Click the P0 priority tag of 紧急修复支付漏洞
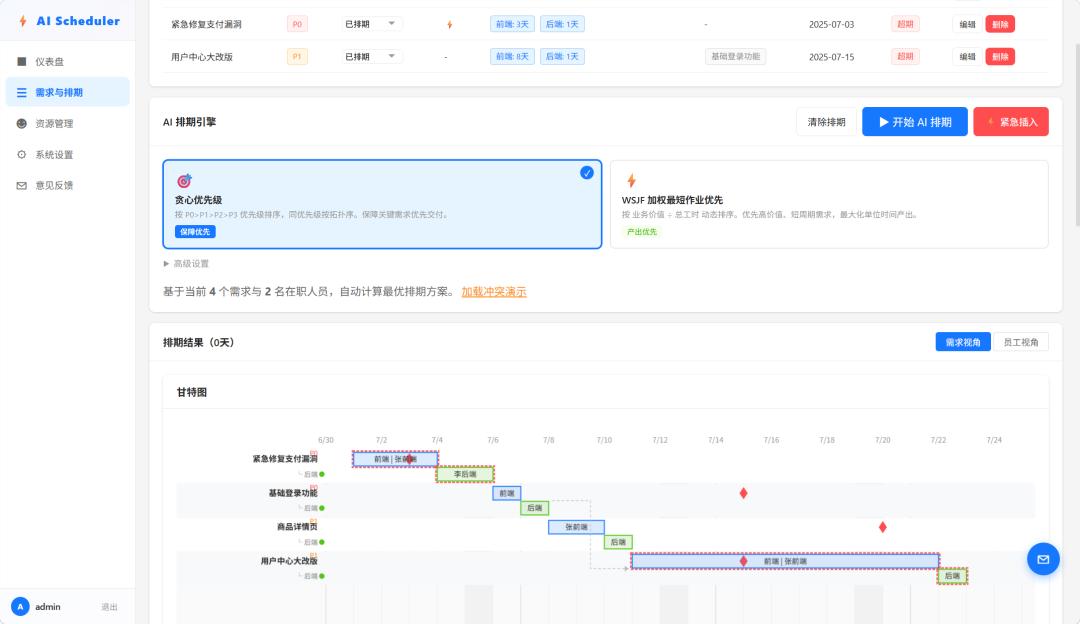The width and height of the screenshot is (1080, 624). click(297, 24)
